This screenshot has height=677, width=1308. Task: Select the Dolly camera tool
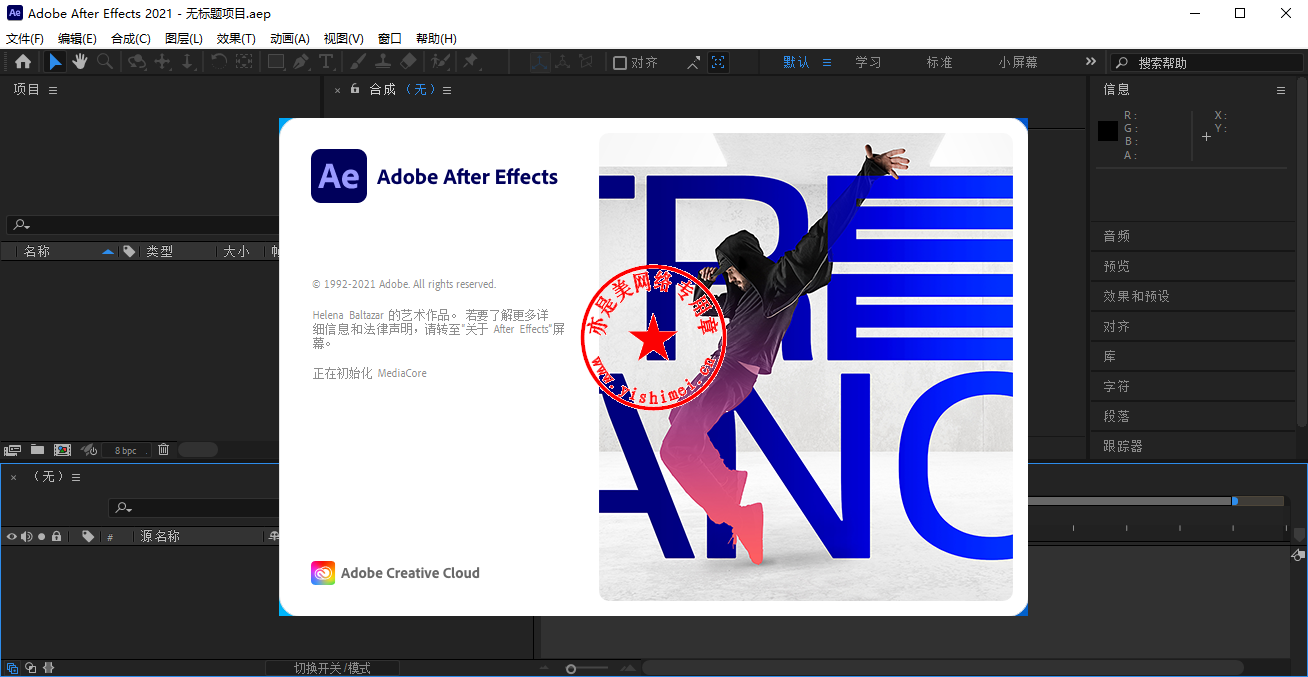187,62
